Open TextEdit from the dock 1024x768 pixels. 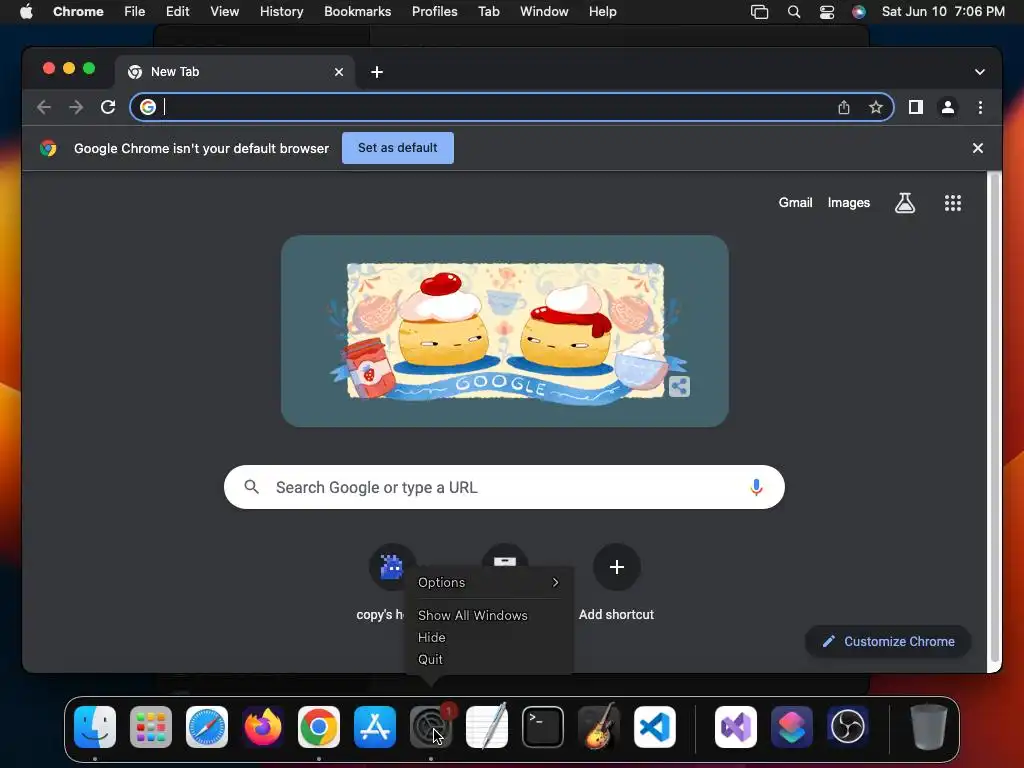coord(487,727)
